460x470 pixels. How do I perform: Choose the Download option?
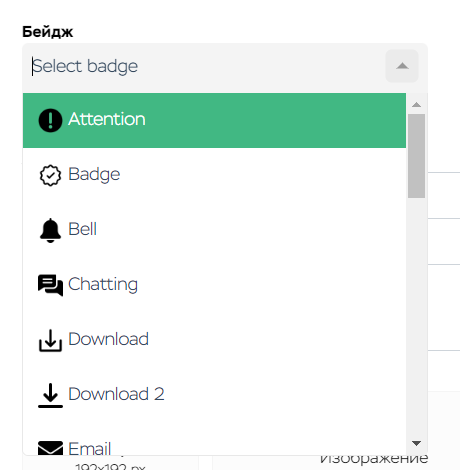coord(214,340)
